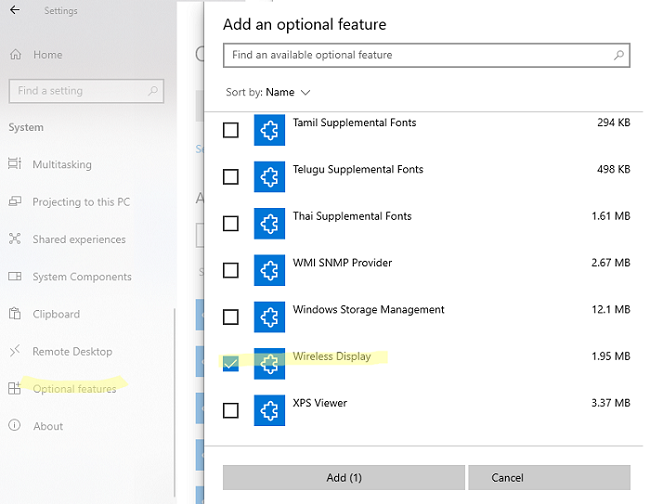
Task: Click the Home icon in sidebar
Action: pos(16,54)
